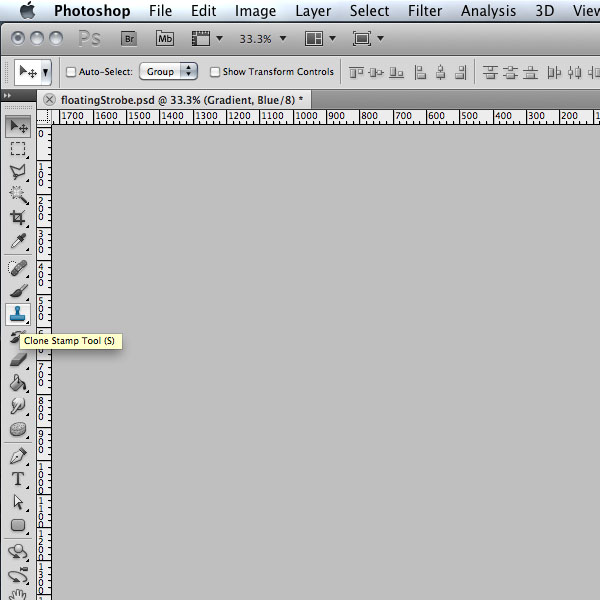The image size is (600, 600).
Task: Select the Rectangular Marquee tool
Action: (18, 149)
